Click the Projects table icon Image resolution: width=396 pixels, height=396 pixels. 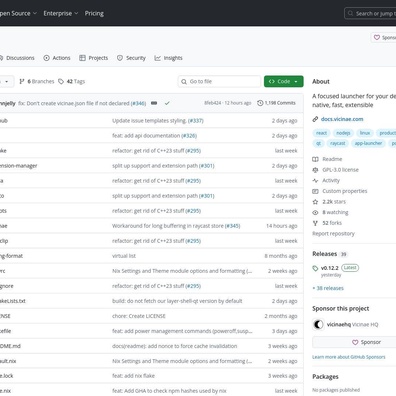(82, 58)
